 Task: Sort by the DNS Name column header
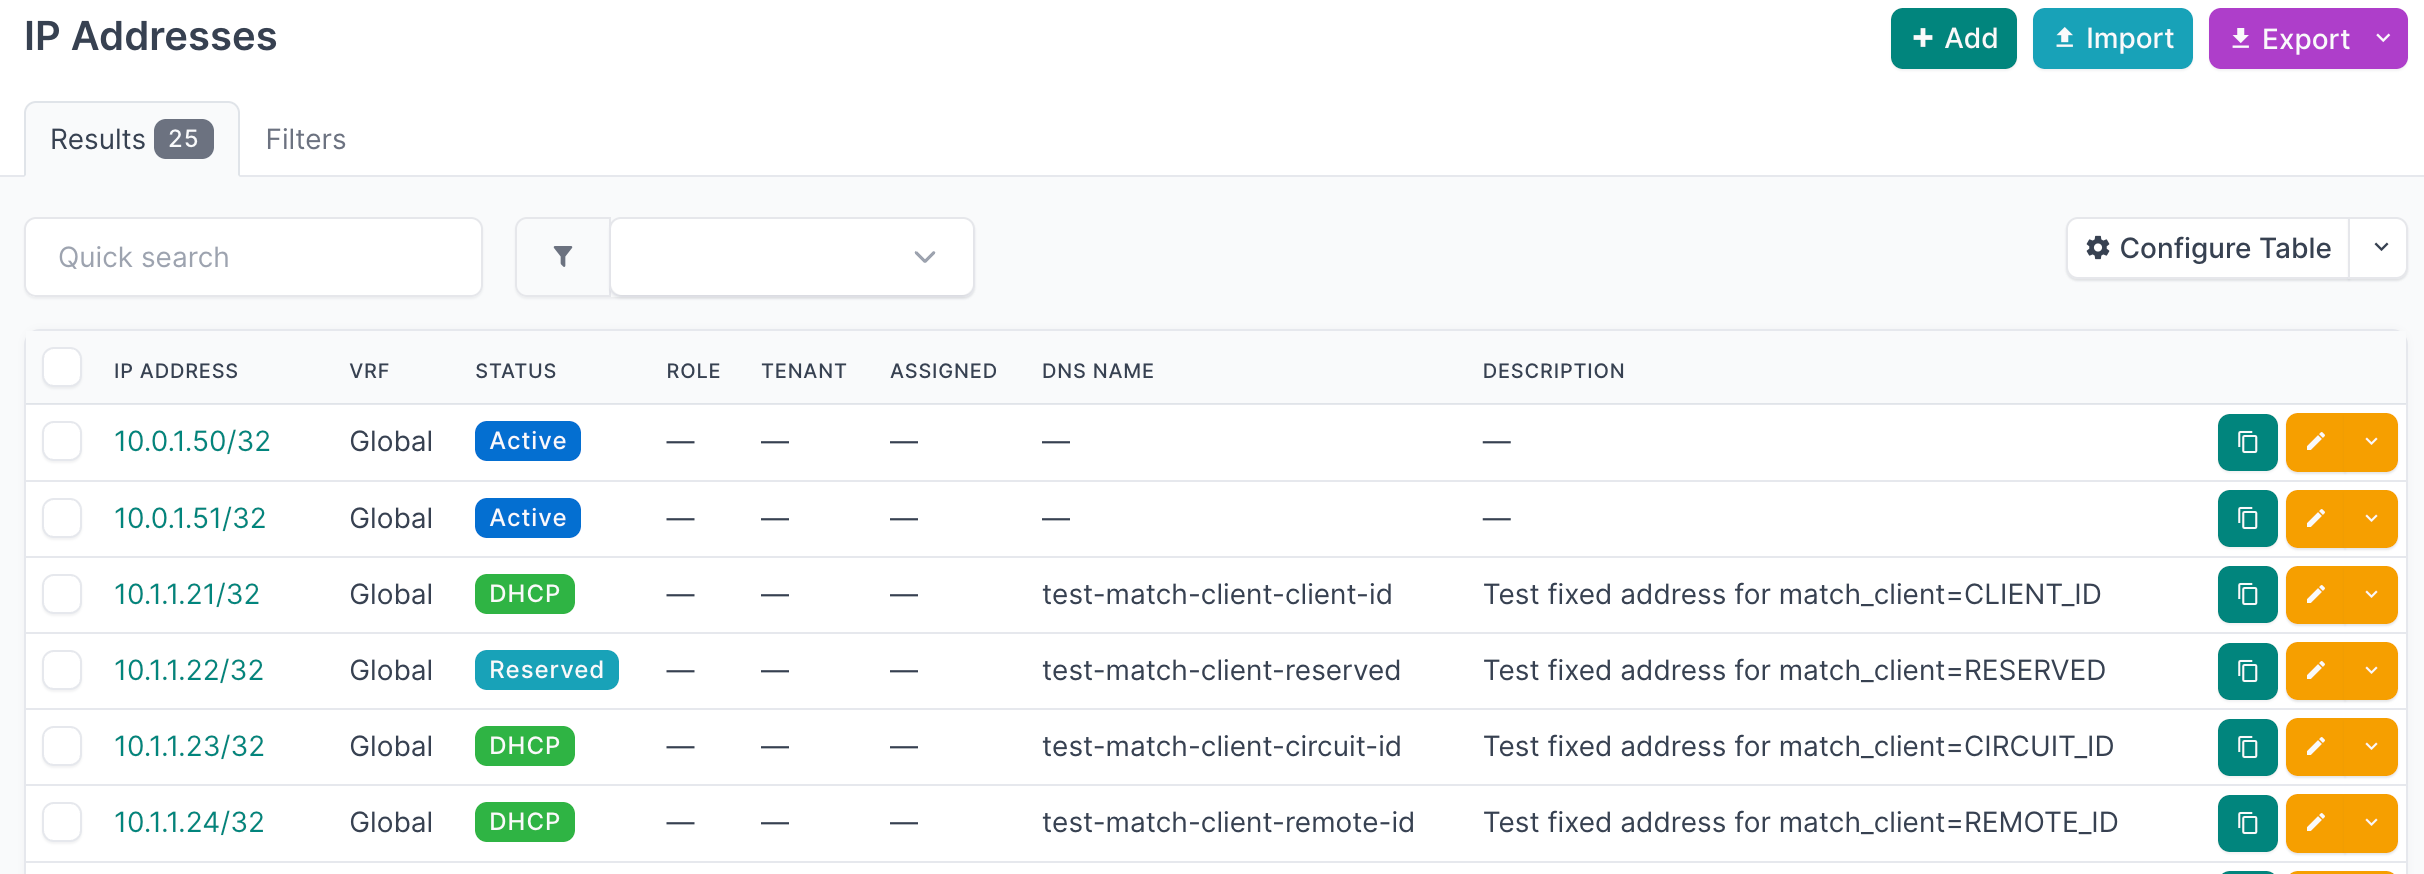click(1098, 371)
